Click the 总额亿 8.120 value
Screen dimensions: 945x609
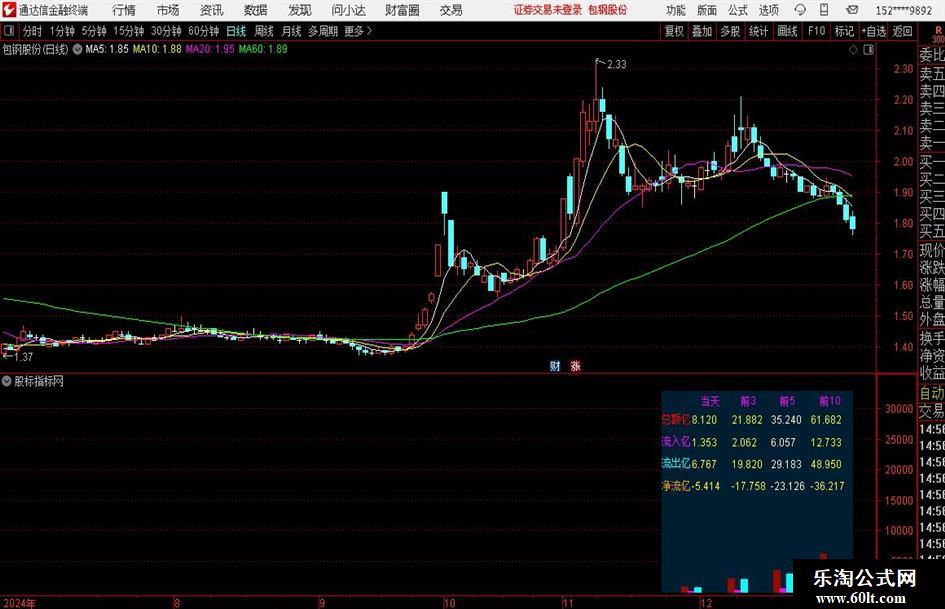[x=704, y=420]
